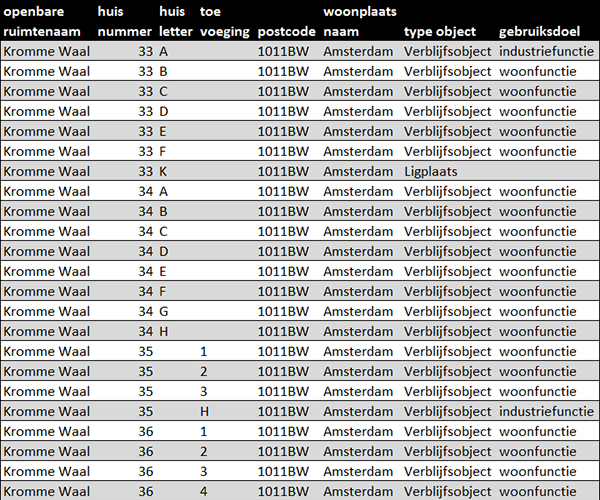Select huis letter 'K' cell
The image size is (600, 500).
click(164, 171)
